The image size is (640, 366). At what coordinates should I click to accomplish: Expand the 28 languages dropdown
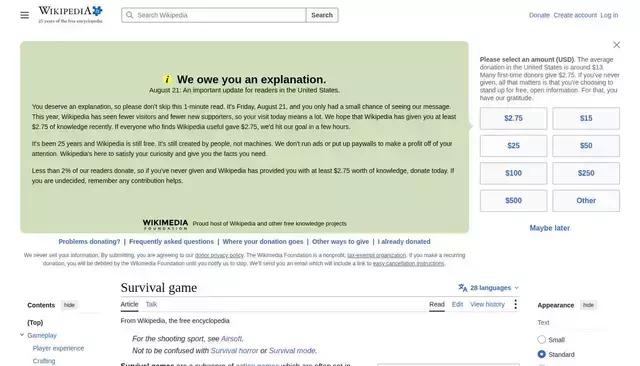click(489, 288)
